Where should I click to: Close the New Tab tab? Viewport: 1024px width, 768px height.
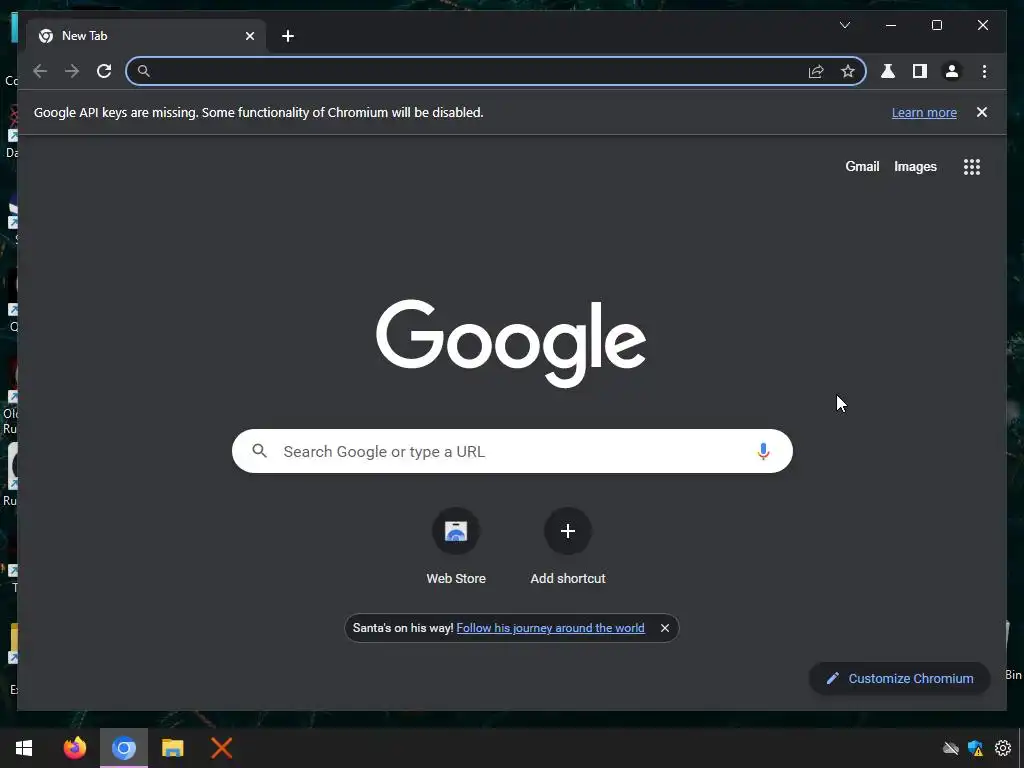pos(249,36)
